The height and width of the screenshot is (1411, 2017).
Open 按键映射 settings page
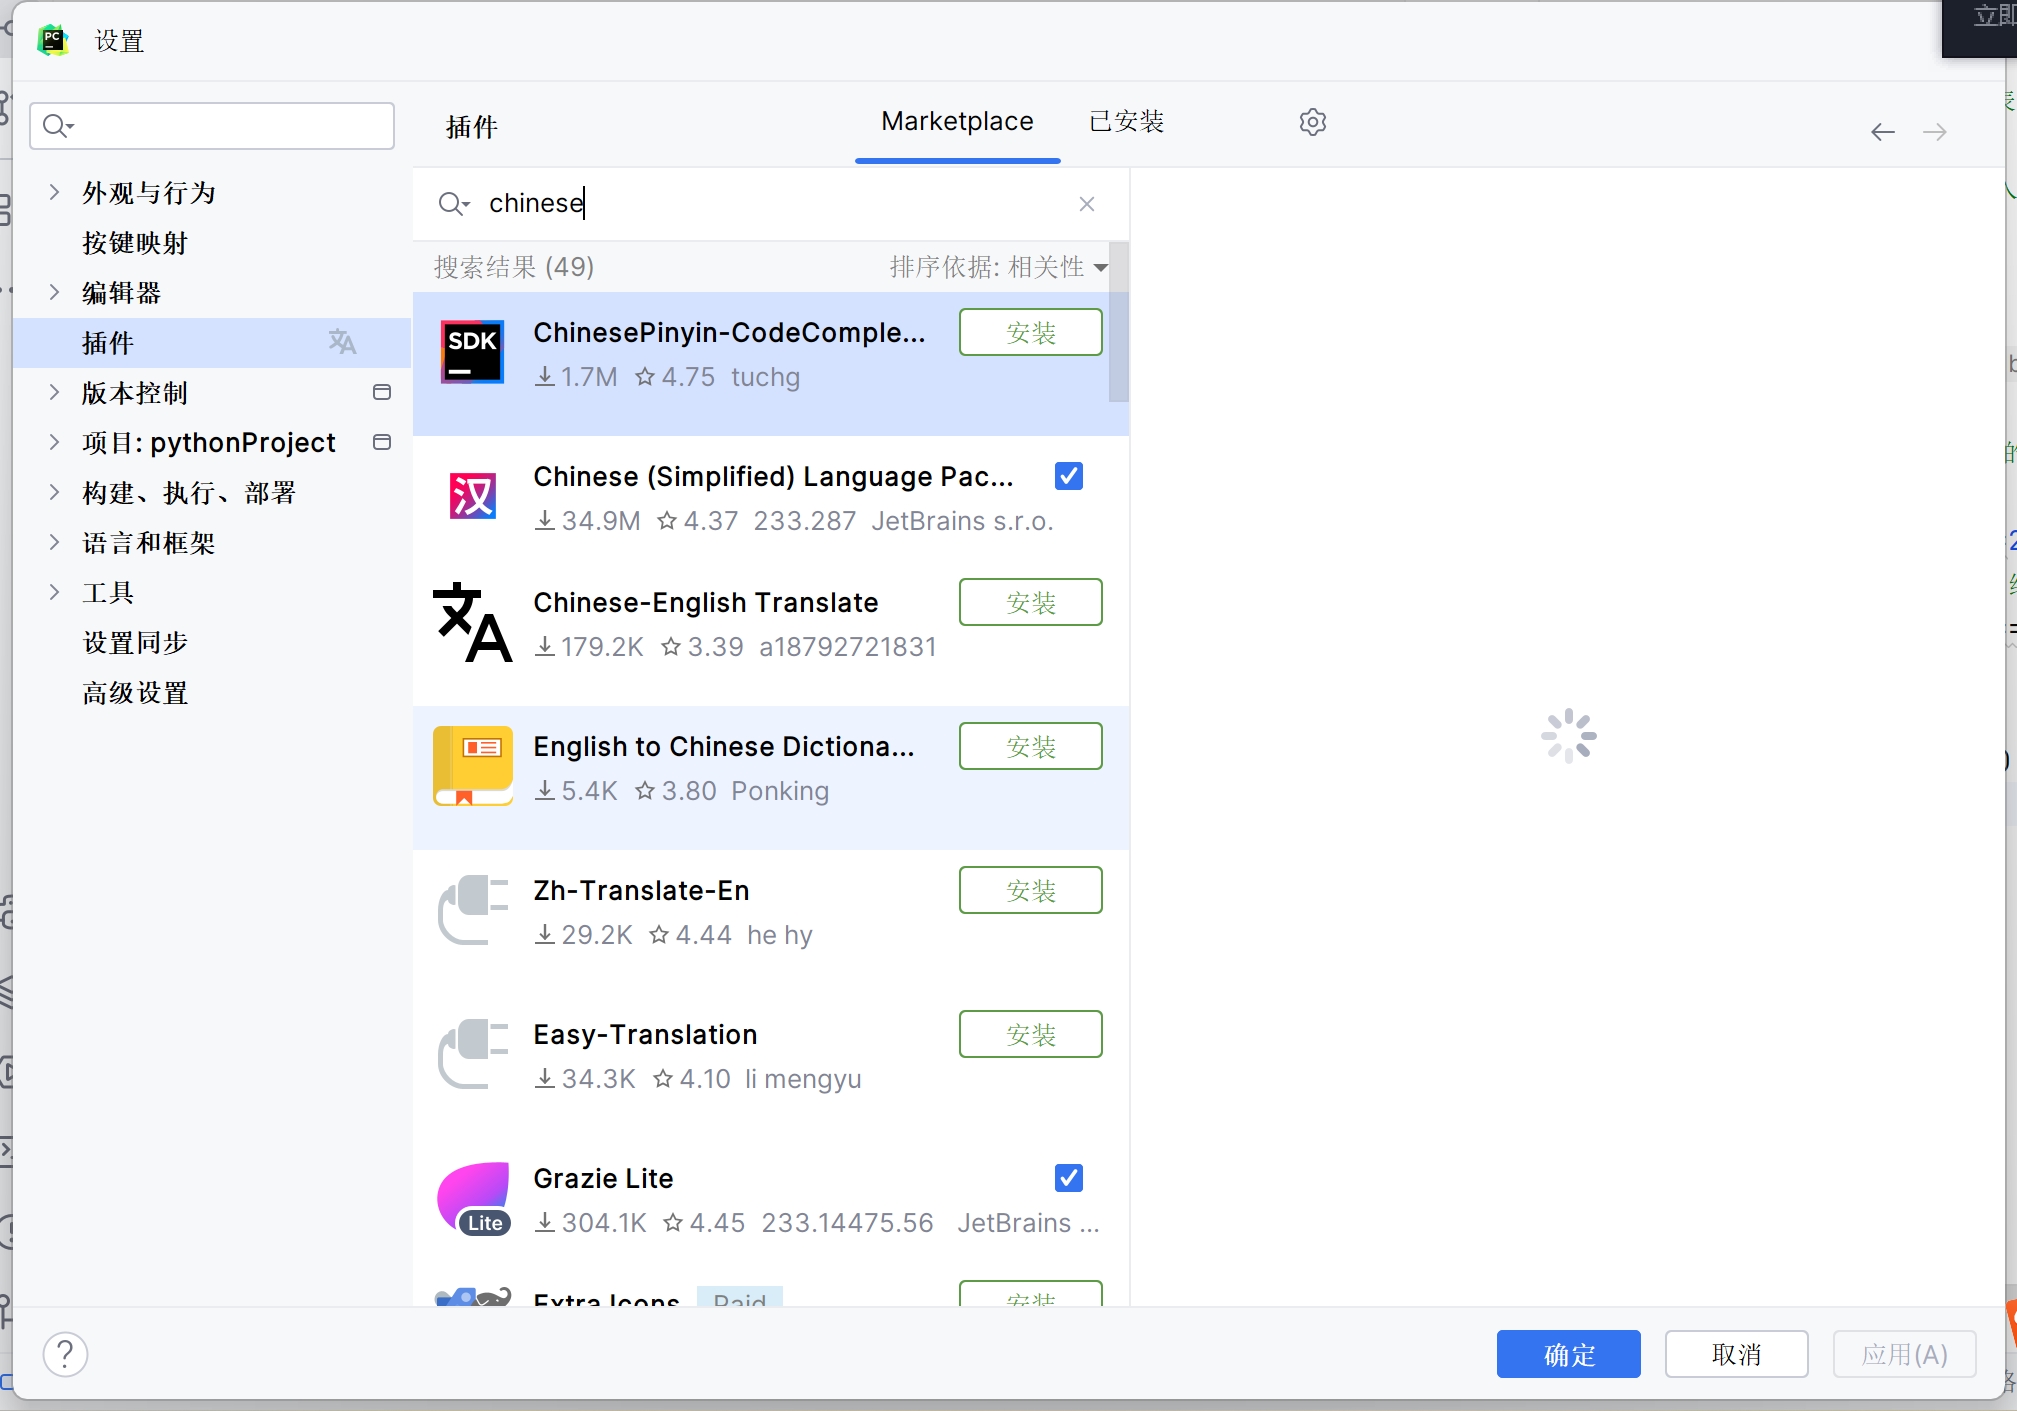(x=135, y=243)
